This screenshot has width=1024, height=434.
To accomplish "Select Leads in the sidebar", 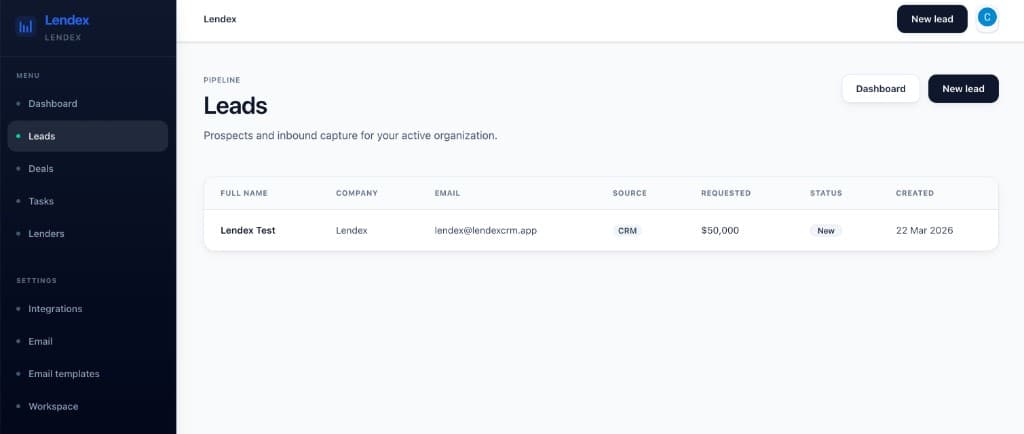I will pyautogui.click(x=42, y=136).
